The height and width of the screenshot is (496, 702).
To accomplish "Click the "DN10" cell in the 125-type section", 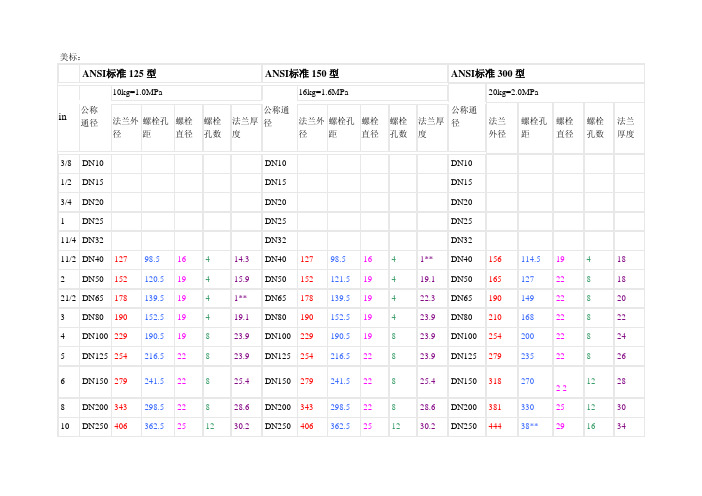I will tap(93, 163).
